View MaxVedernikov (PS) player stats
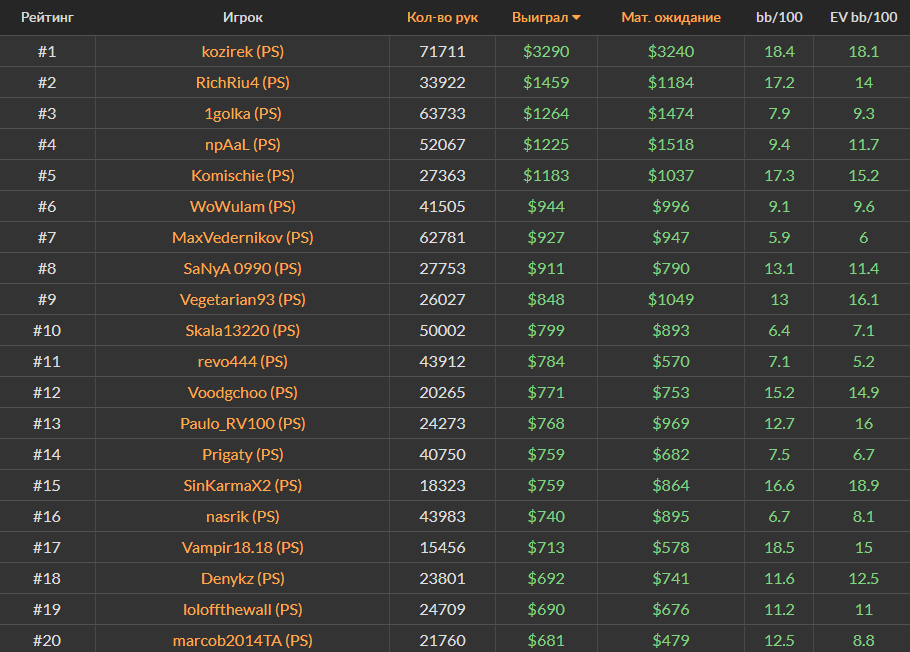 [x=243, y=237]
